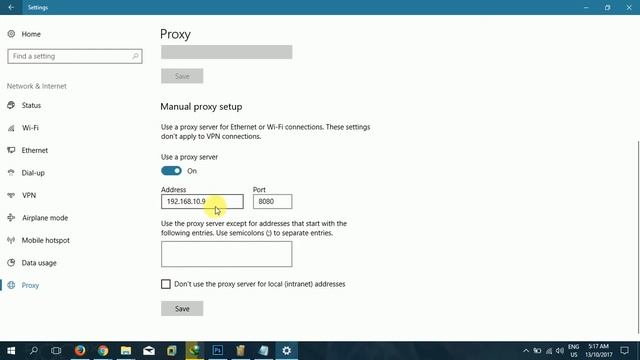Image resolution: width=640 pixels, height=360 pixels.
Task: Click the Find a setting search box
Action: 75,56
